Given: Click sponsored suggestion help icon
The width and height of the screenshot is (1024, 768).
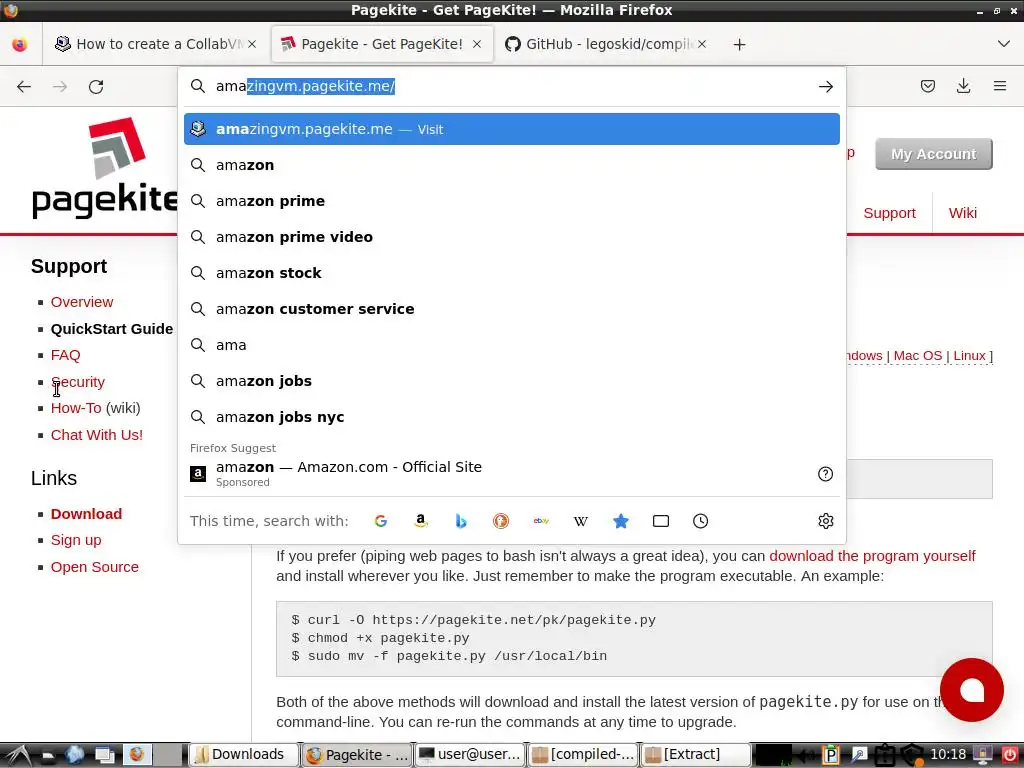Looking at the screenshot, I should coord(825,474).
